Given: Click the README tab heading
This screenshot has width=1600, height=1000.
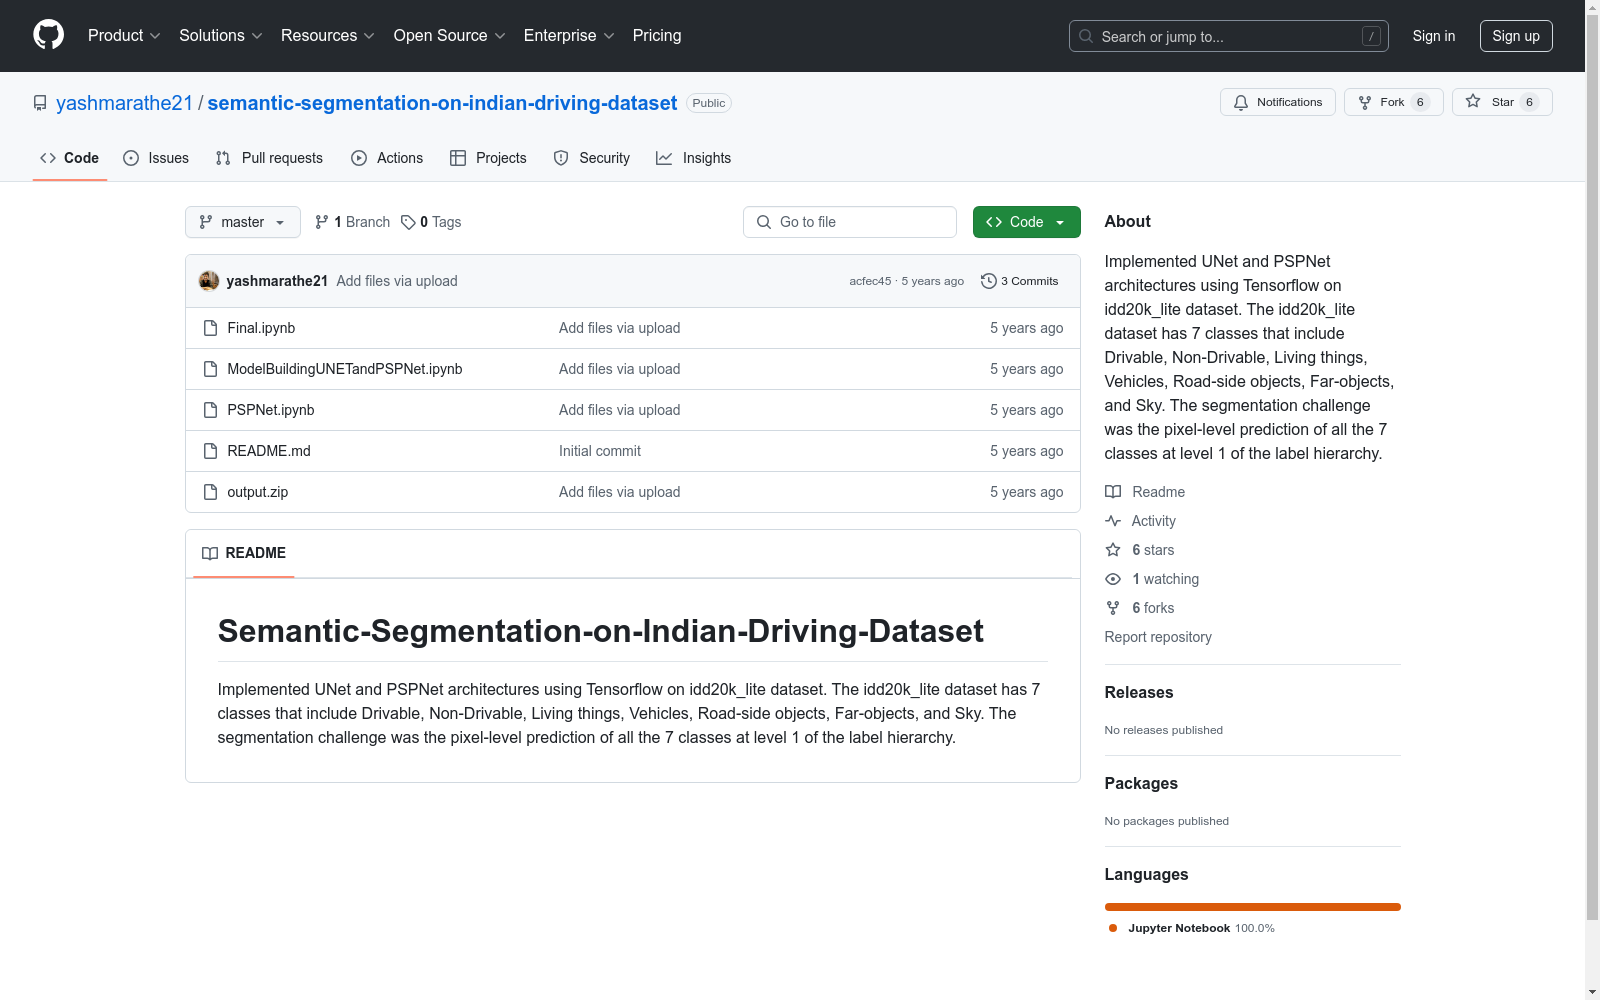Looking at the screenshot, I should point(244,553).
